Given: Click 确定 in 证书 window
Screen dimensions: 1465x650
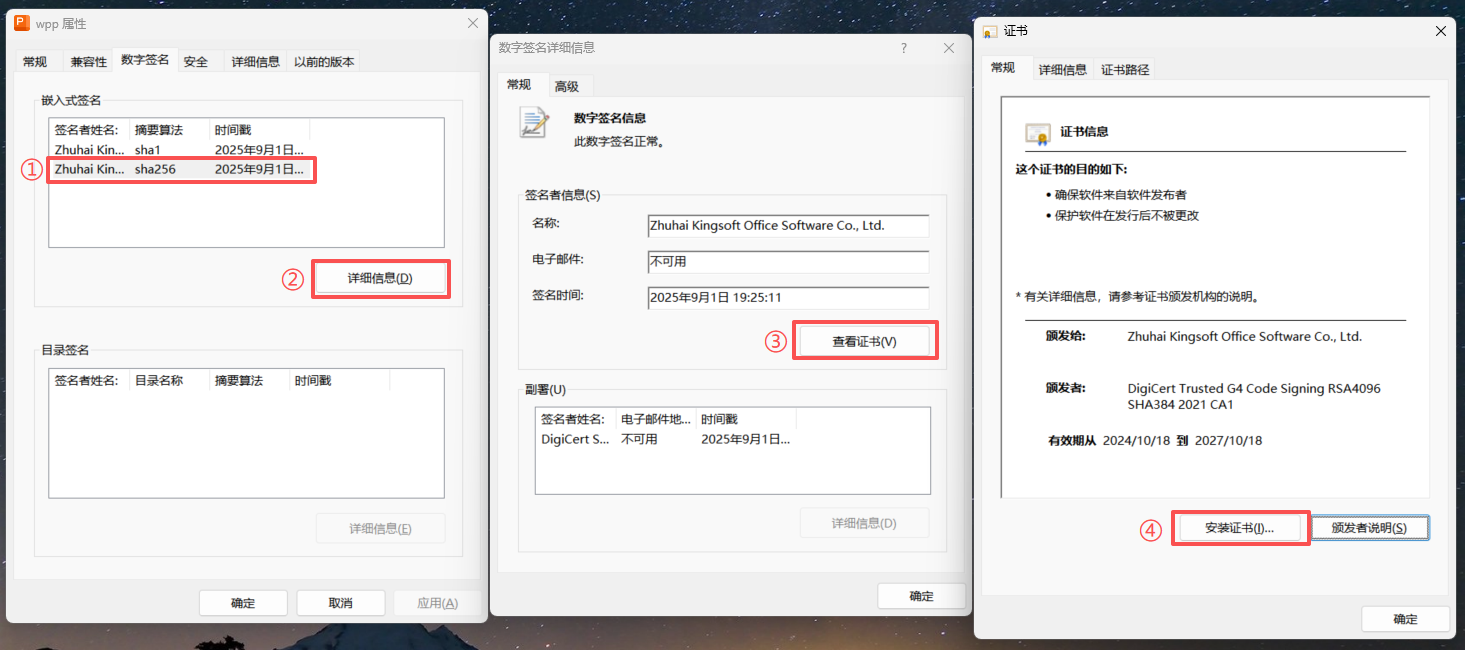Looking at the screenshot, I should tap(1405, 619).
